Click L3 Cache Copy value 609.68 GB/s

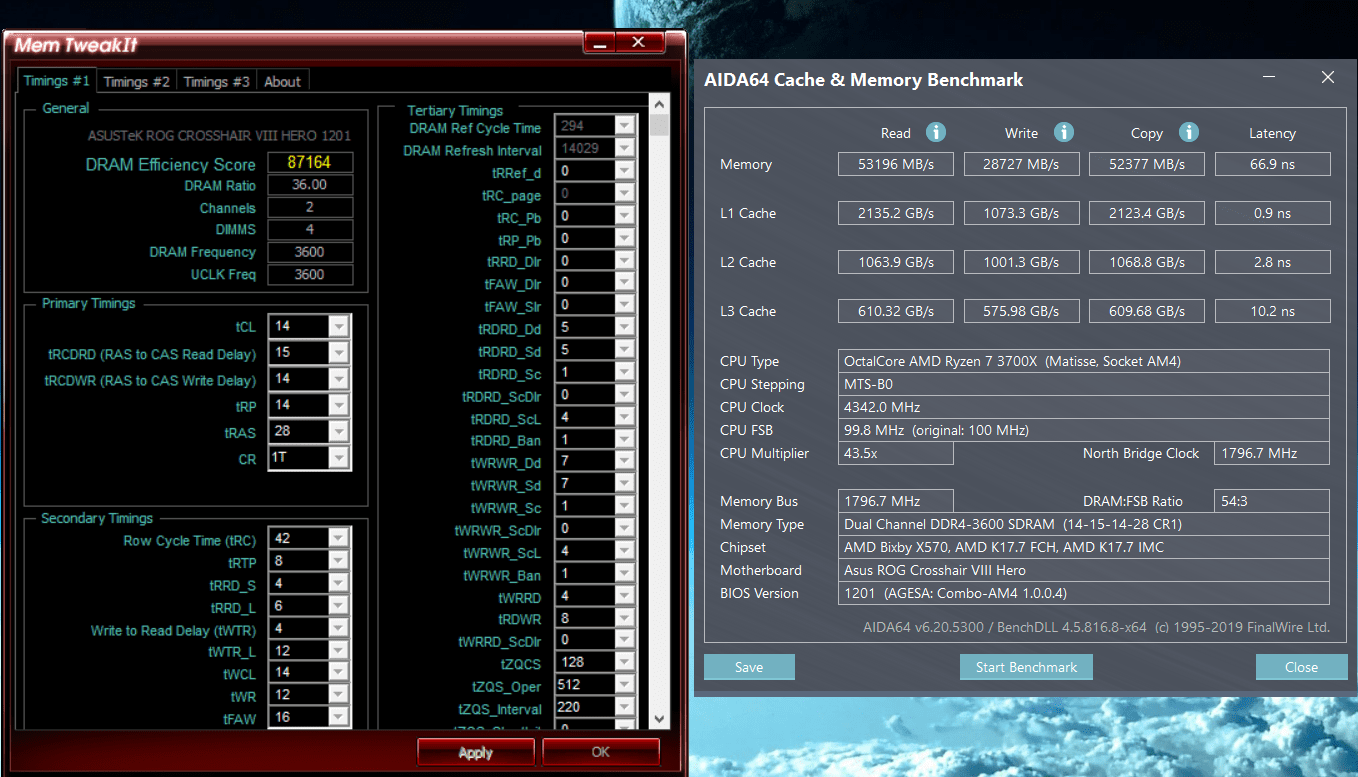(x=1147, y=311)
